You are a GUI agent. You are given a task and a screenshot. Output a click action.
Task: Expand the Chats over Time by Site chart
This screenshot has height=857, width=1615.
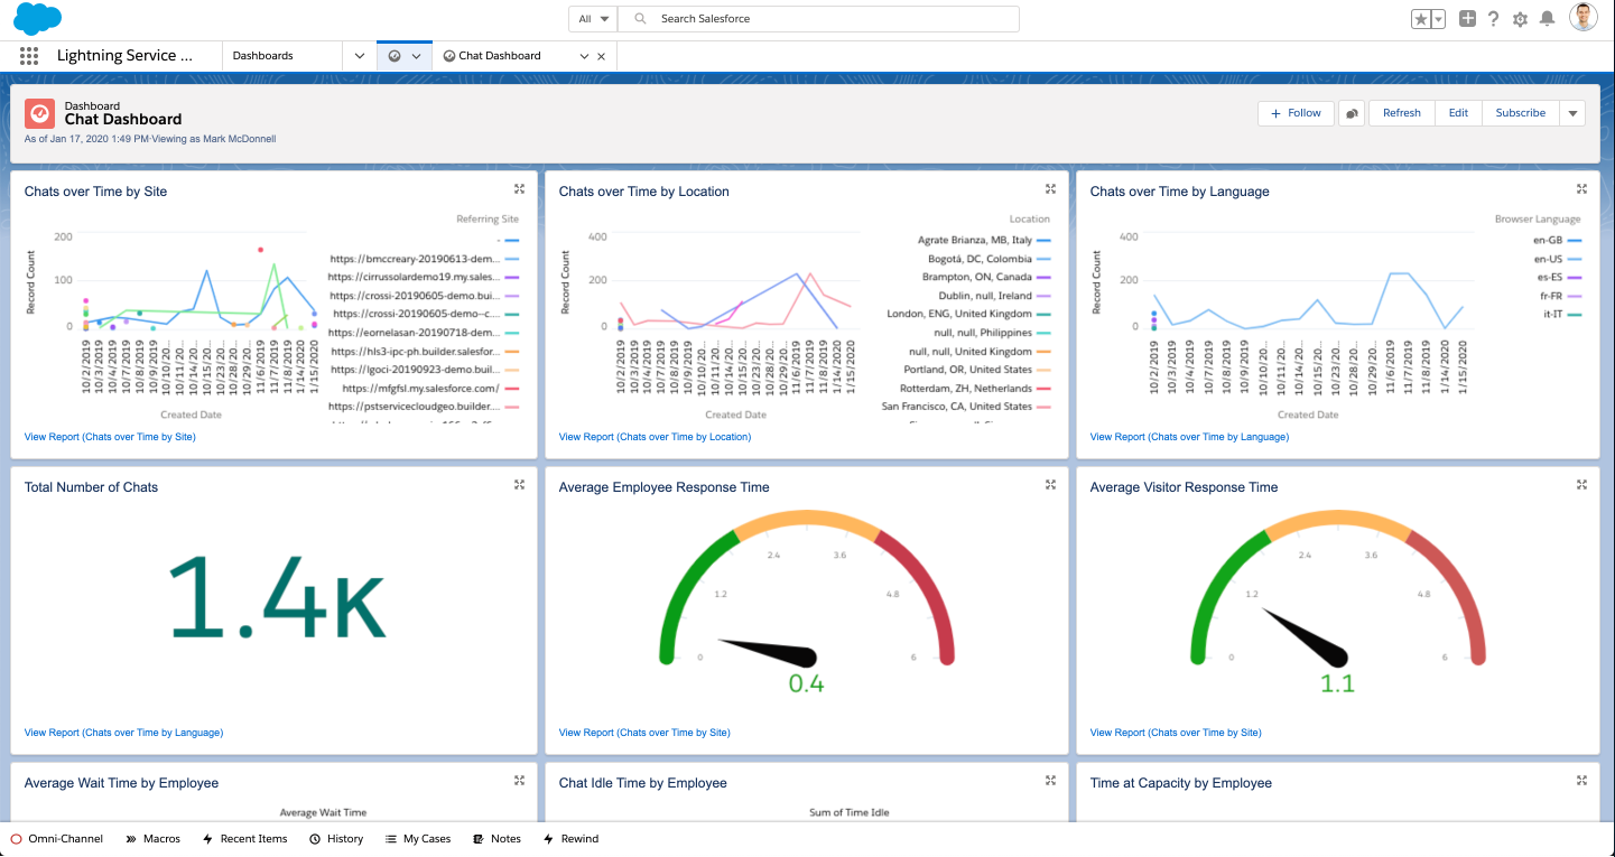click(519, 189)
